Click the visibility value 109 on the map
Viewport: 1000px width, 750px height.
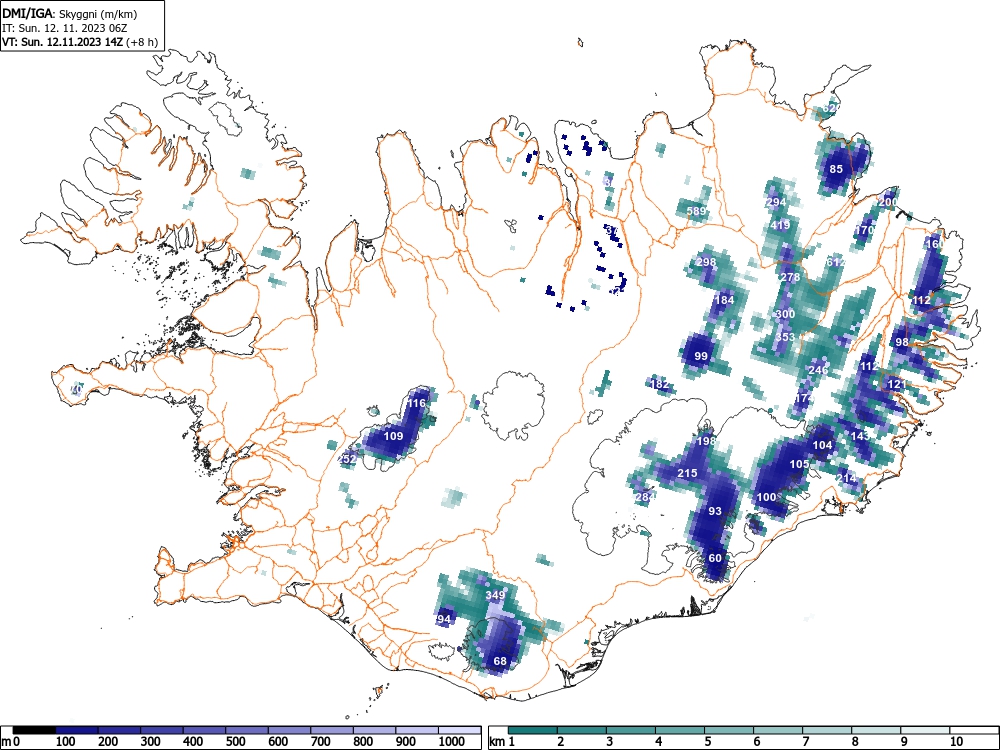pyautogui.click(x=393, y=436)
